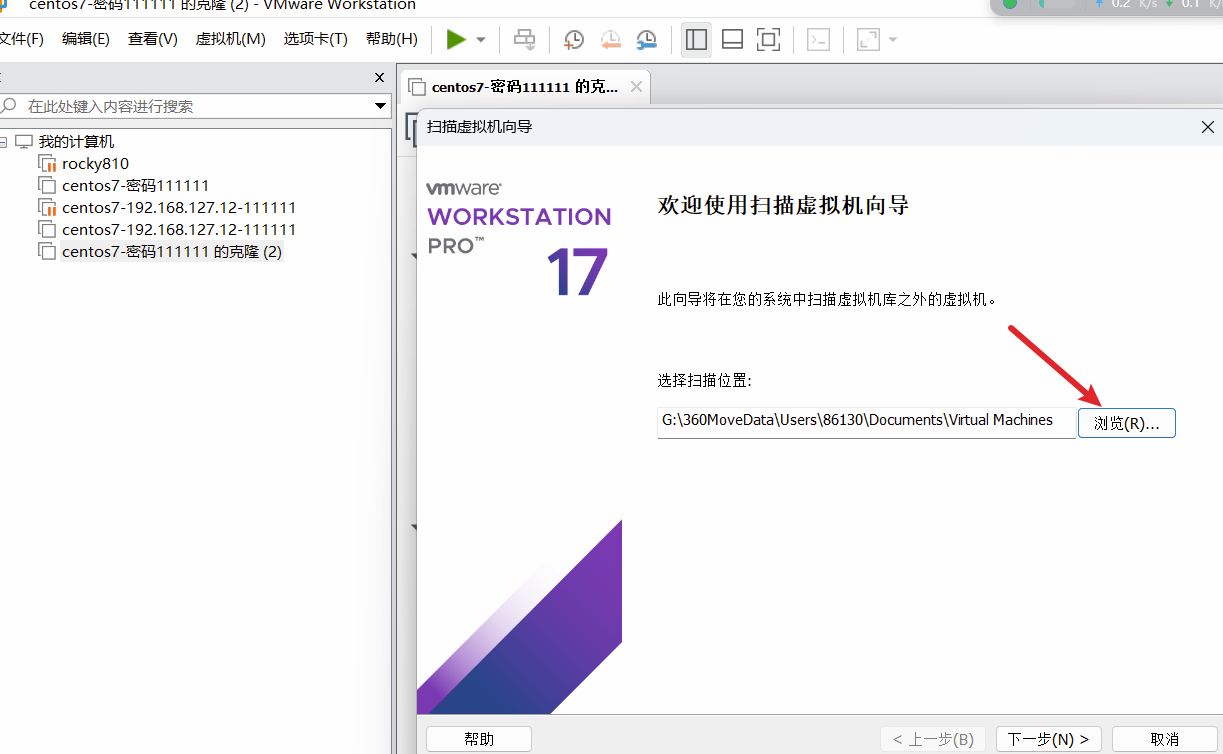
Task: Open the 查看(V) menu
Action: (x=152, y=39)
